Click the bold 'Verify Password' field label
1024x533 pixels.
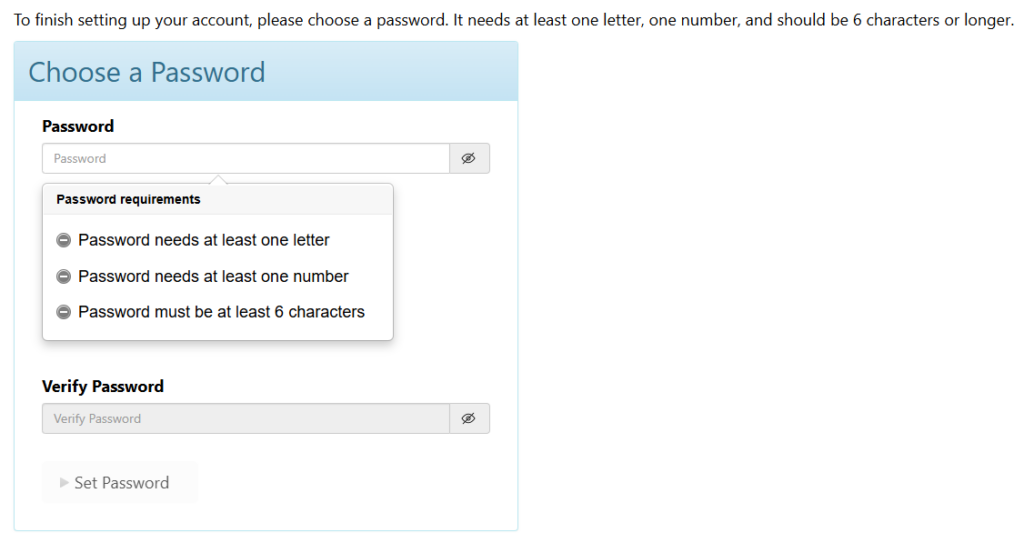pyautogui.click(x=103, y=386)
